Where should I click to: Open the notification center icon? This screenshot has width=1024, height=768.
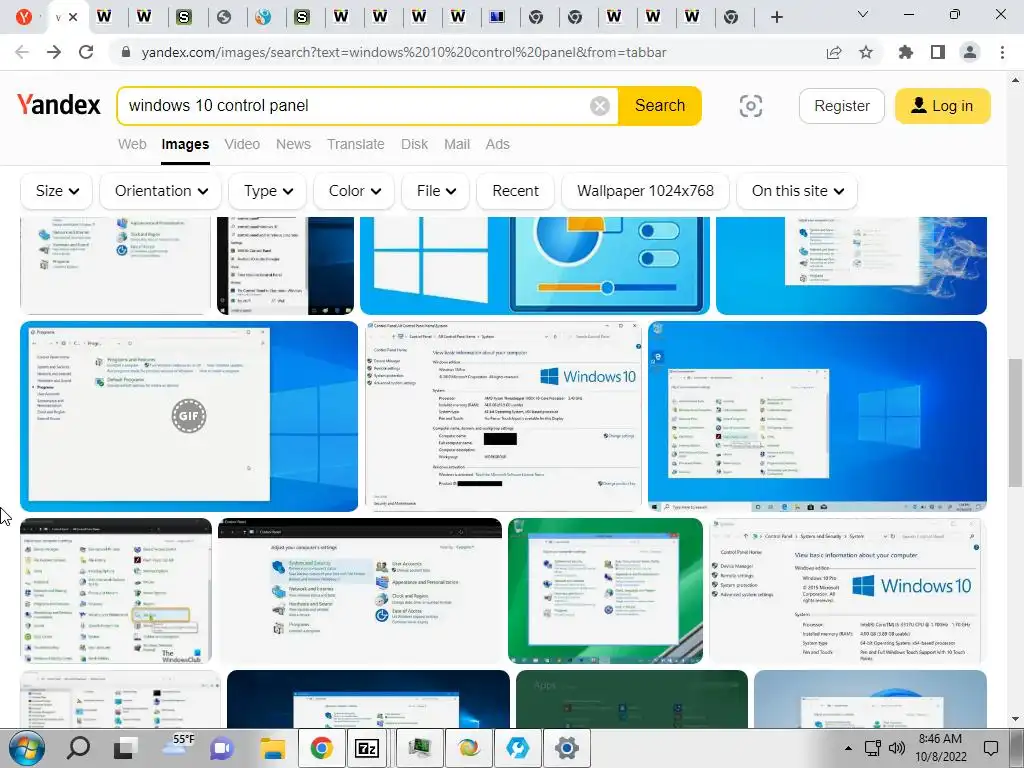click(991, 748)
